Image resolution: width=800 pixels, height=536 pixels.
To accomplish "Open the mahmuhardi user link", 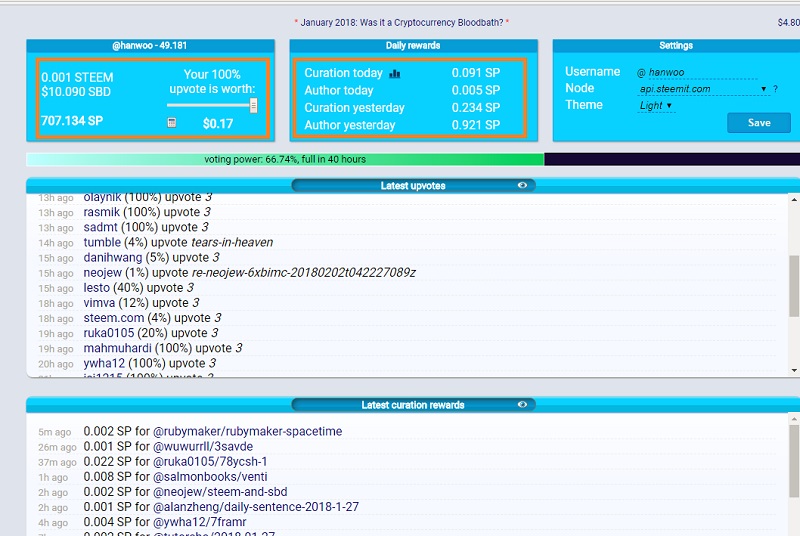I will (117, 348).
